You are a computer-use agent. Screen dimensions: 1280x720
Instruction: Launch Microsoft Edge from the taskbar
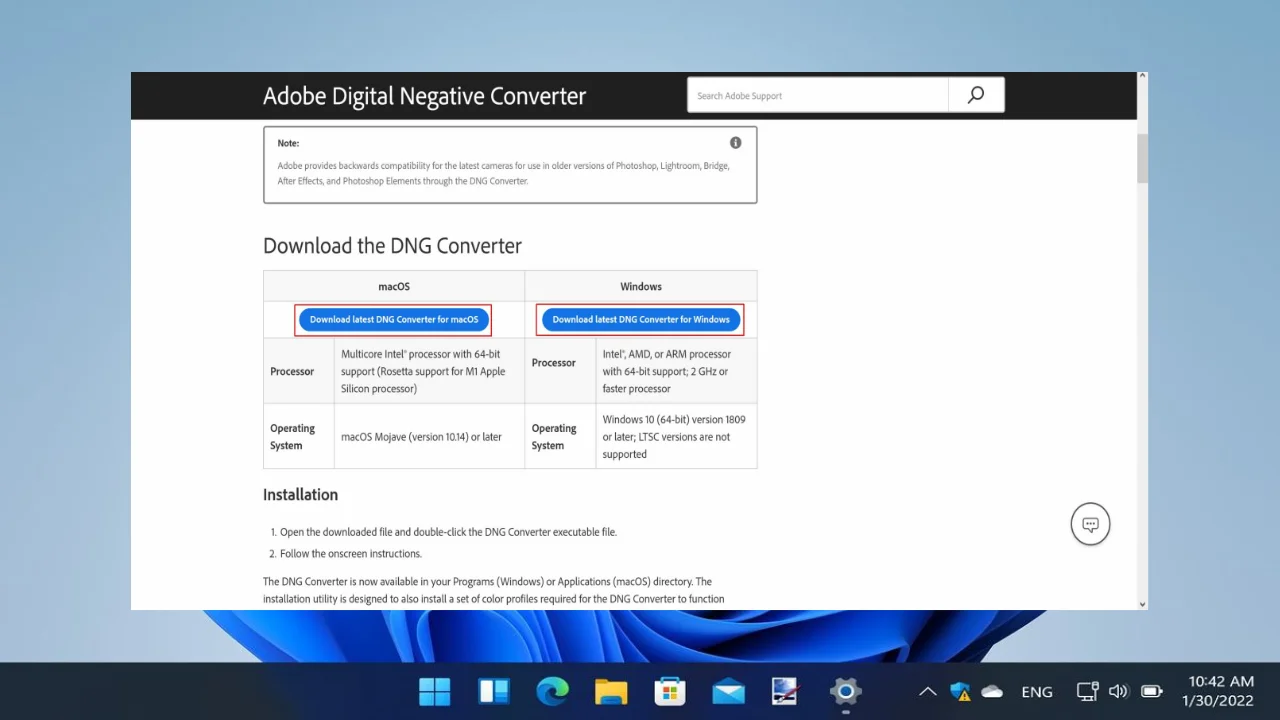point(552,691)
